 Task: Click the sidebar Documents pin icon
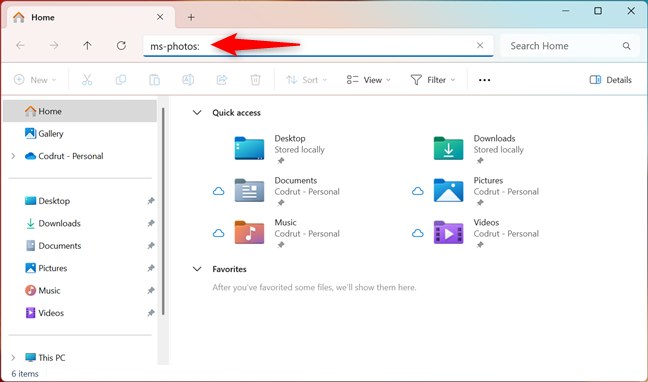click(x=151, y=246)
